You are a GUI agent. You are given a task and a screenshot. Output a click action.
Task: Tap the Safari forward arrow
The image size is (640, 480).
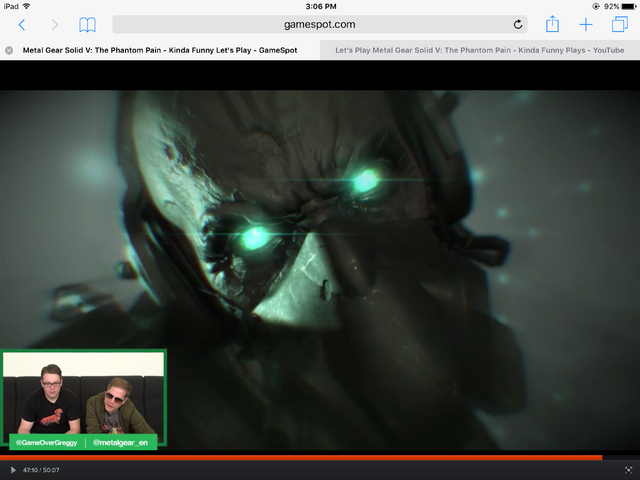pyautogui.click(x=54, y=25)
